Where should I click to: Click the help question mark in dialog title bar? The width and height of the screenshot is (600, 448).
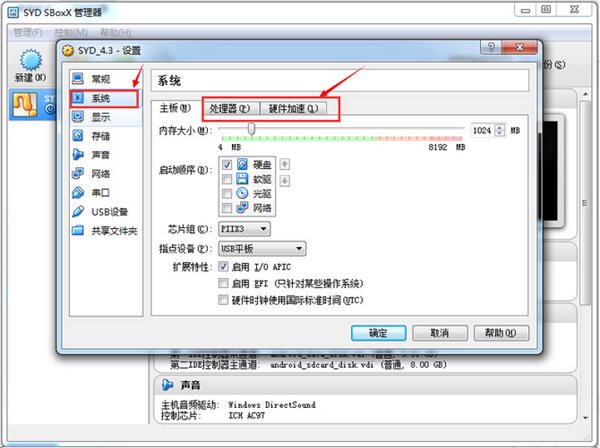pyautogui.click(x=491, y=47)
